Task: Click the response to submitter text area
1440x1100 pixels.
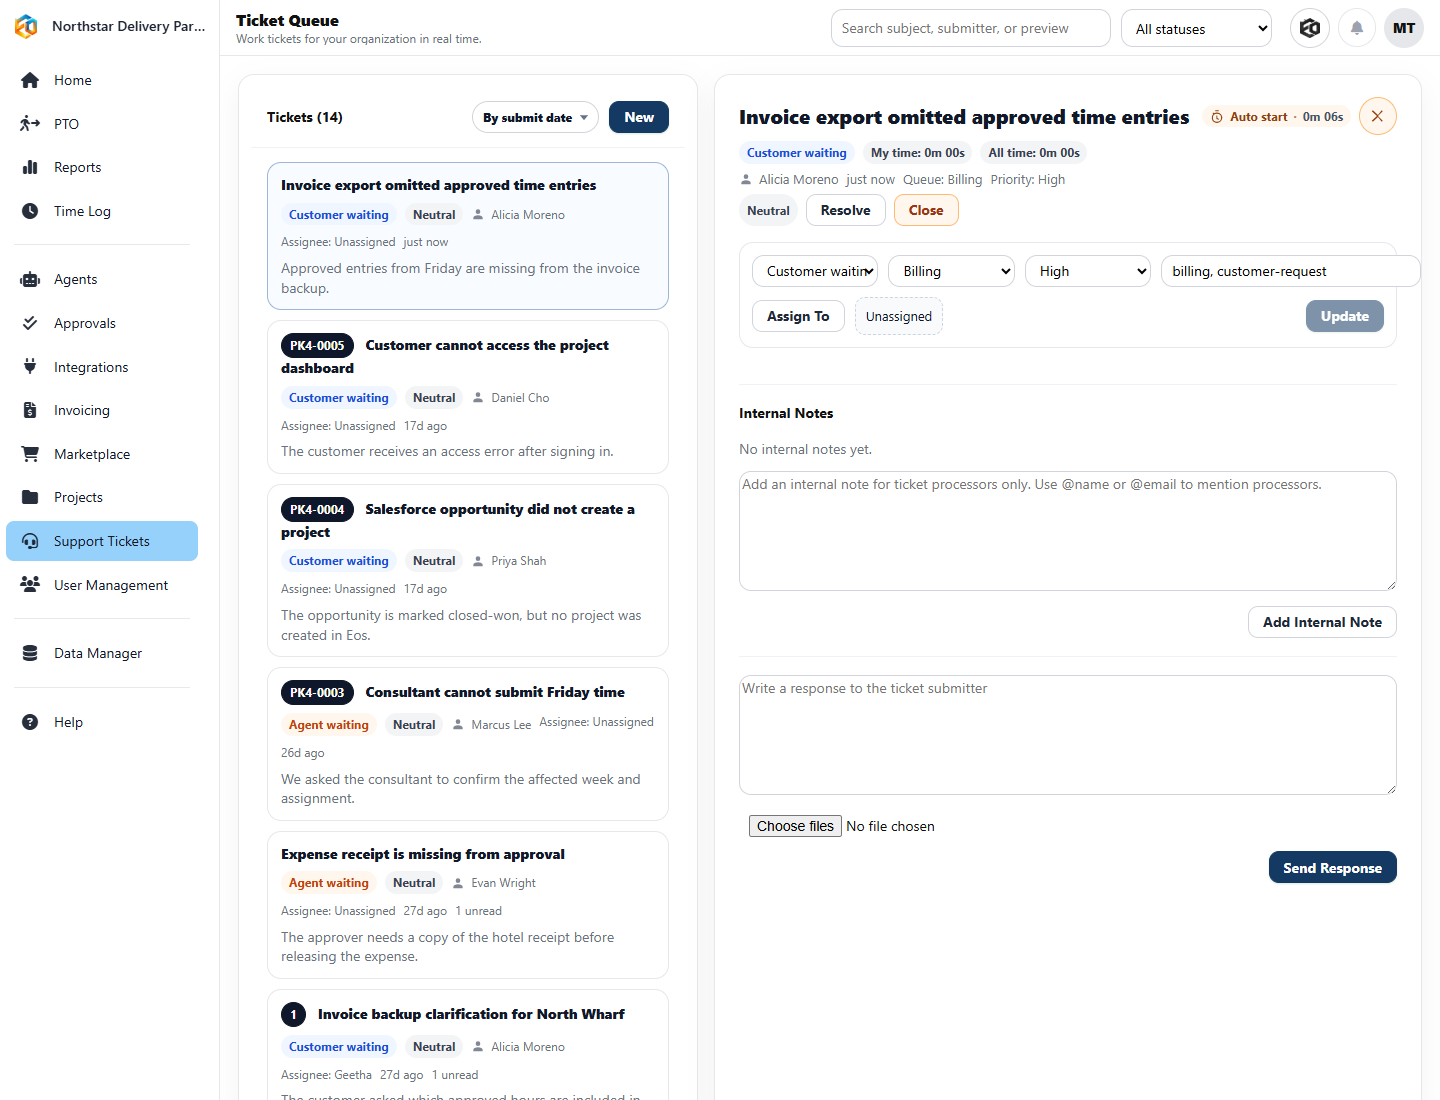Action: click(1068, 735)
